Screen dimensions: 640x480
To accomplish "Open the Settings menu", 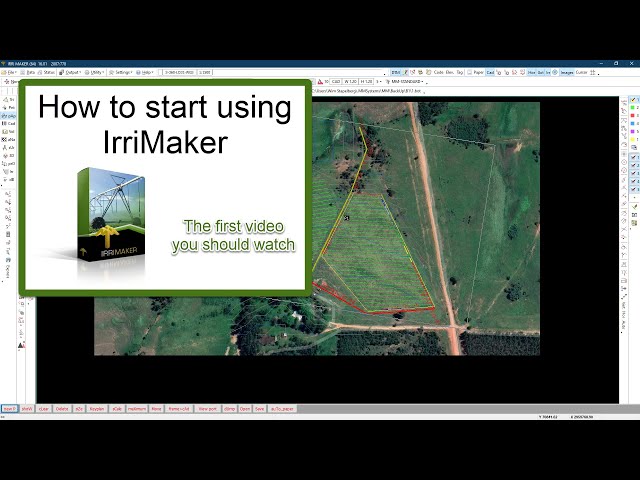I will tap(121, 72).
